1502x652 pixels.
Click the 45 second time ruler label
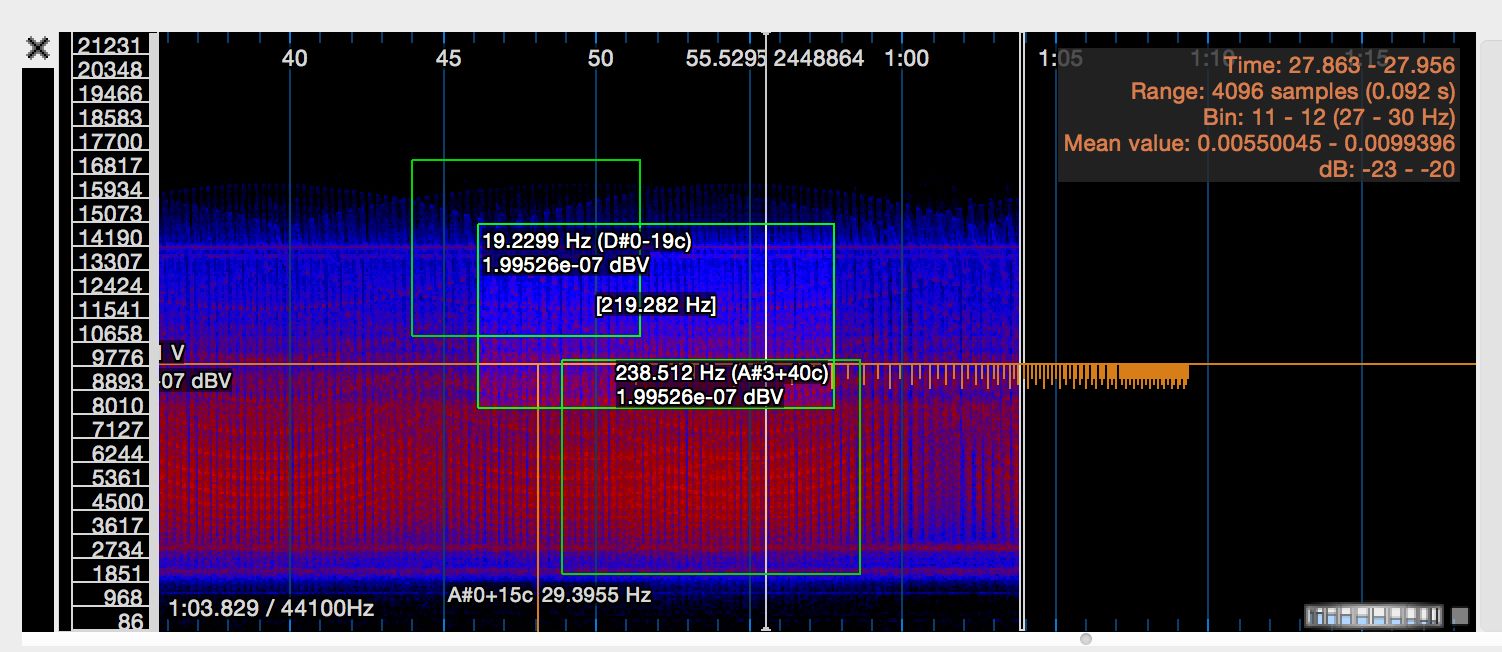448,59
